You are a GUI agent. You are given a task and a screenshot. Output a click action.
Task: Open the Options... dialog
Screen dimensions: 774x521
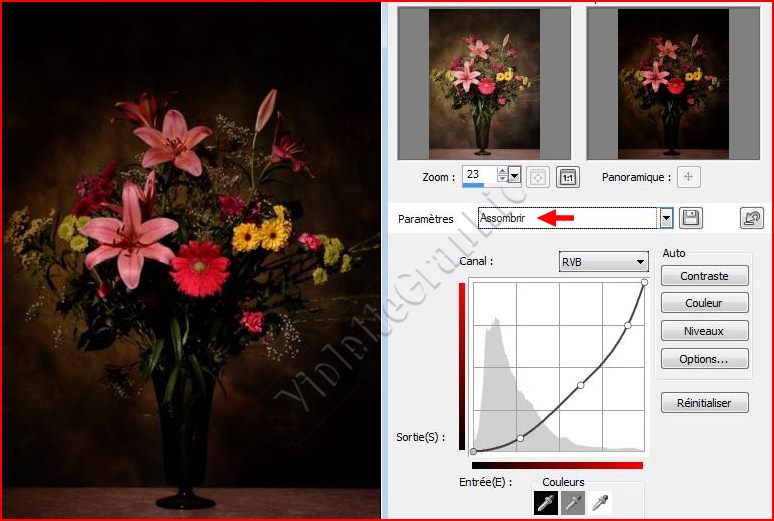tap(704, 358)
